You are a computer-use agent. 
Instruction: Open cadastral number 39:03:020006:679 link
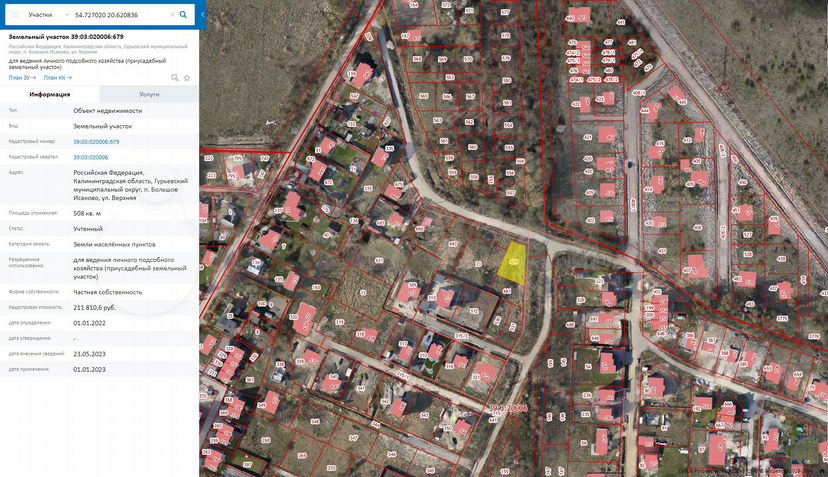pos(96,142)
